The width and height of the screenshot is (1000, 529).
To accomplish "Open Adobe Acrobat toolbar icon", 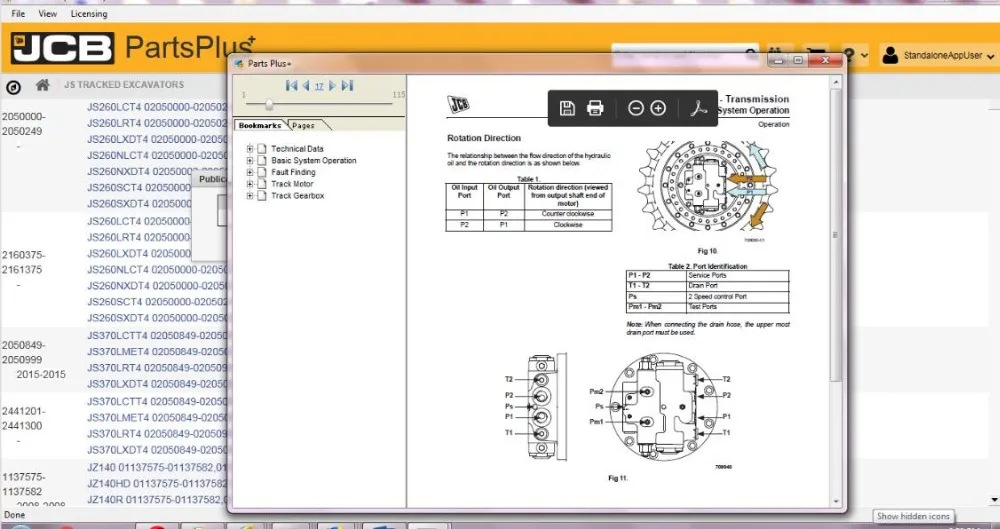I will 698,108.
